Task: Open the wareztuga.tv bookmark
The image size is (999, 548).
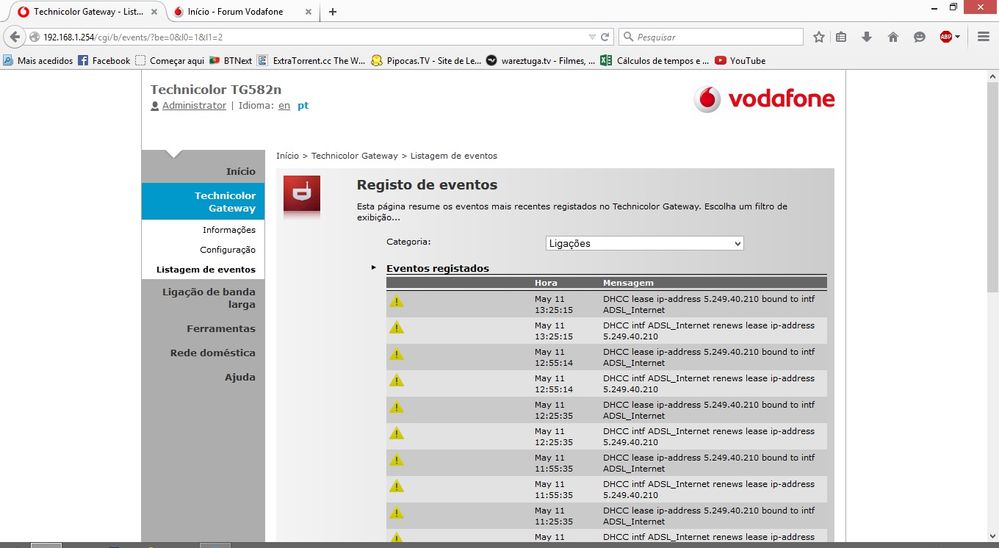Action: pos(540,61)
